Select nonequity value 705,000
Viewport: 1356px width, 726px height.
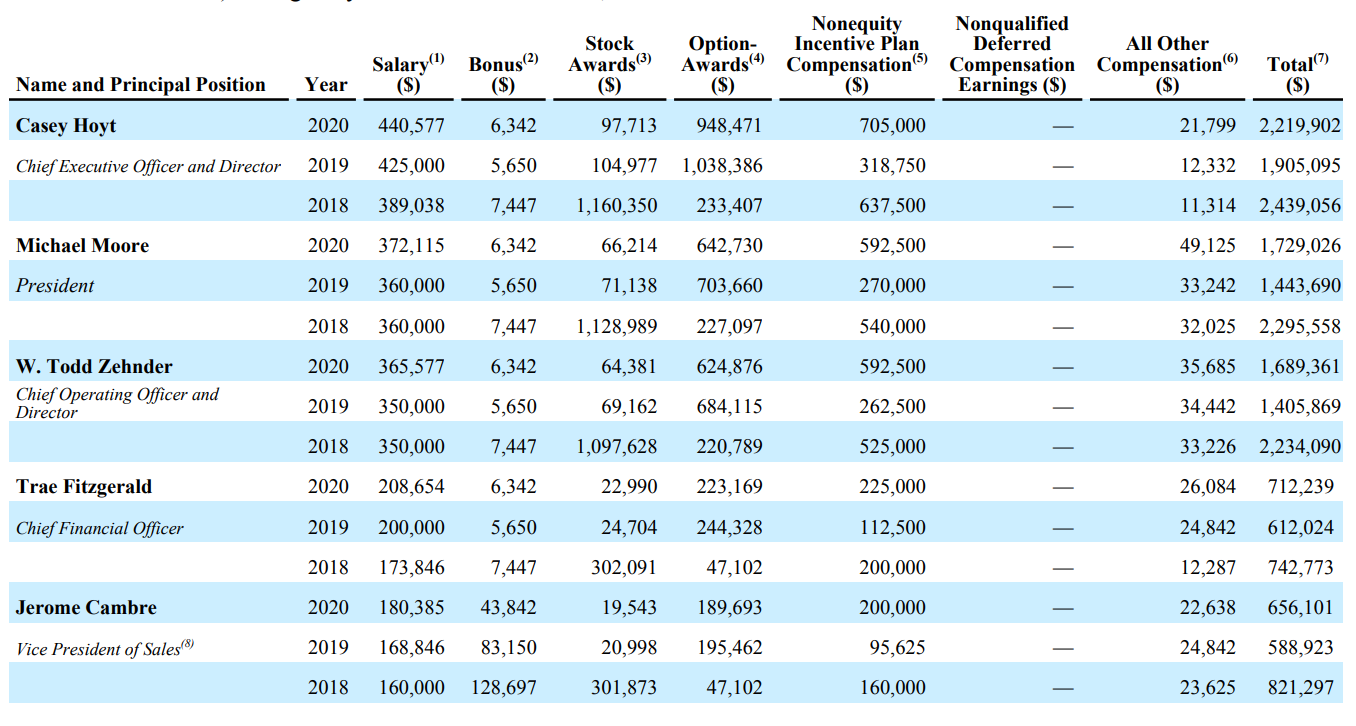click(892, 126)
